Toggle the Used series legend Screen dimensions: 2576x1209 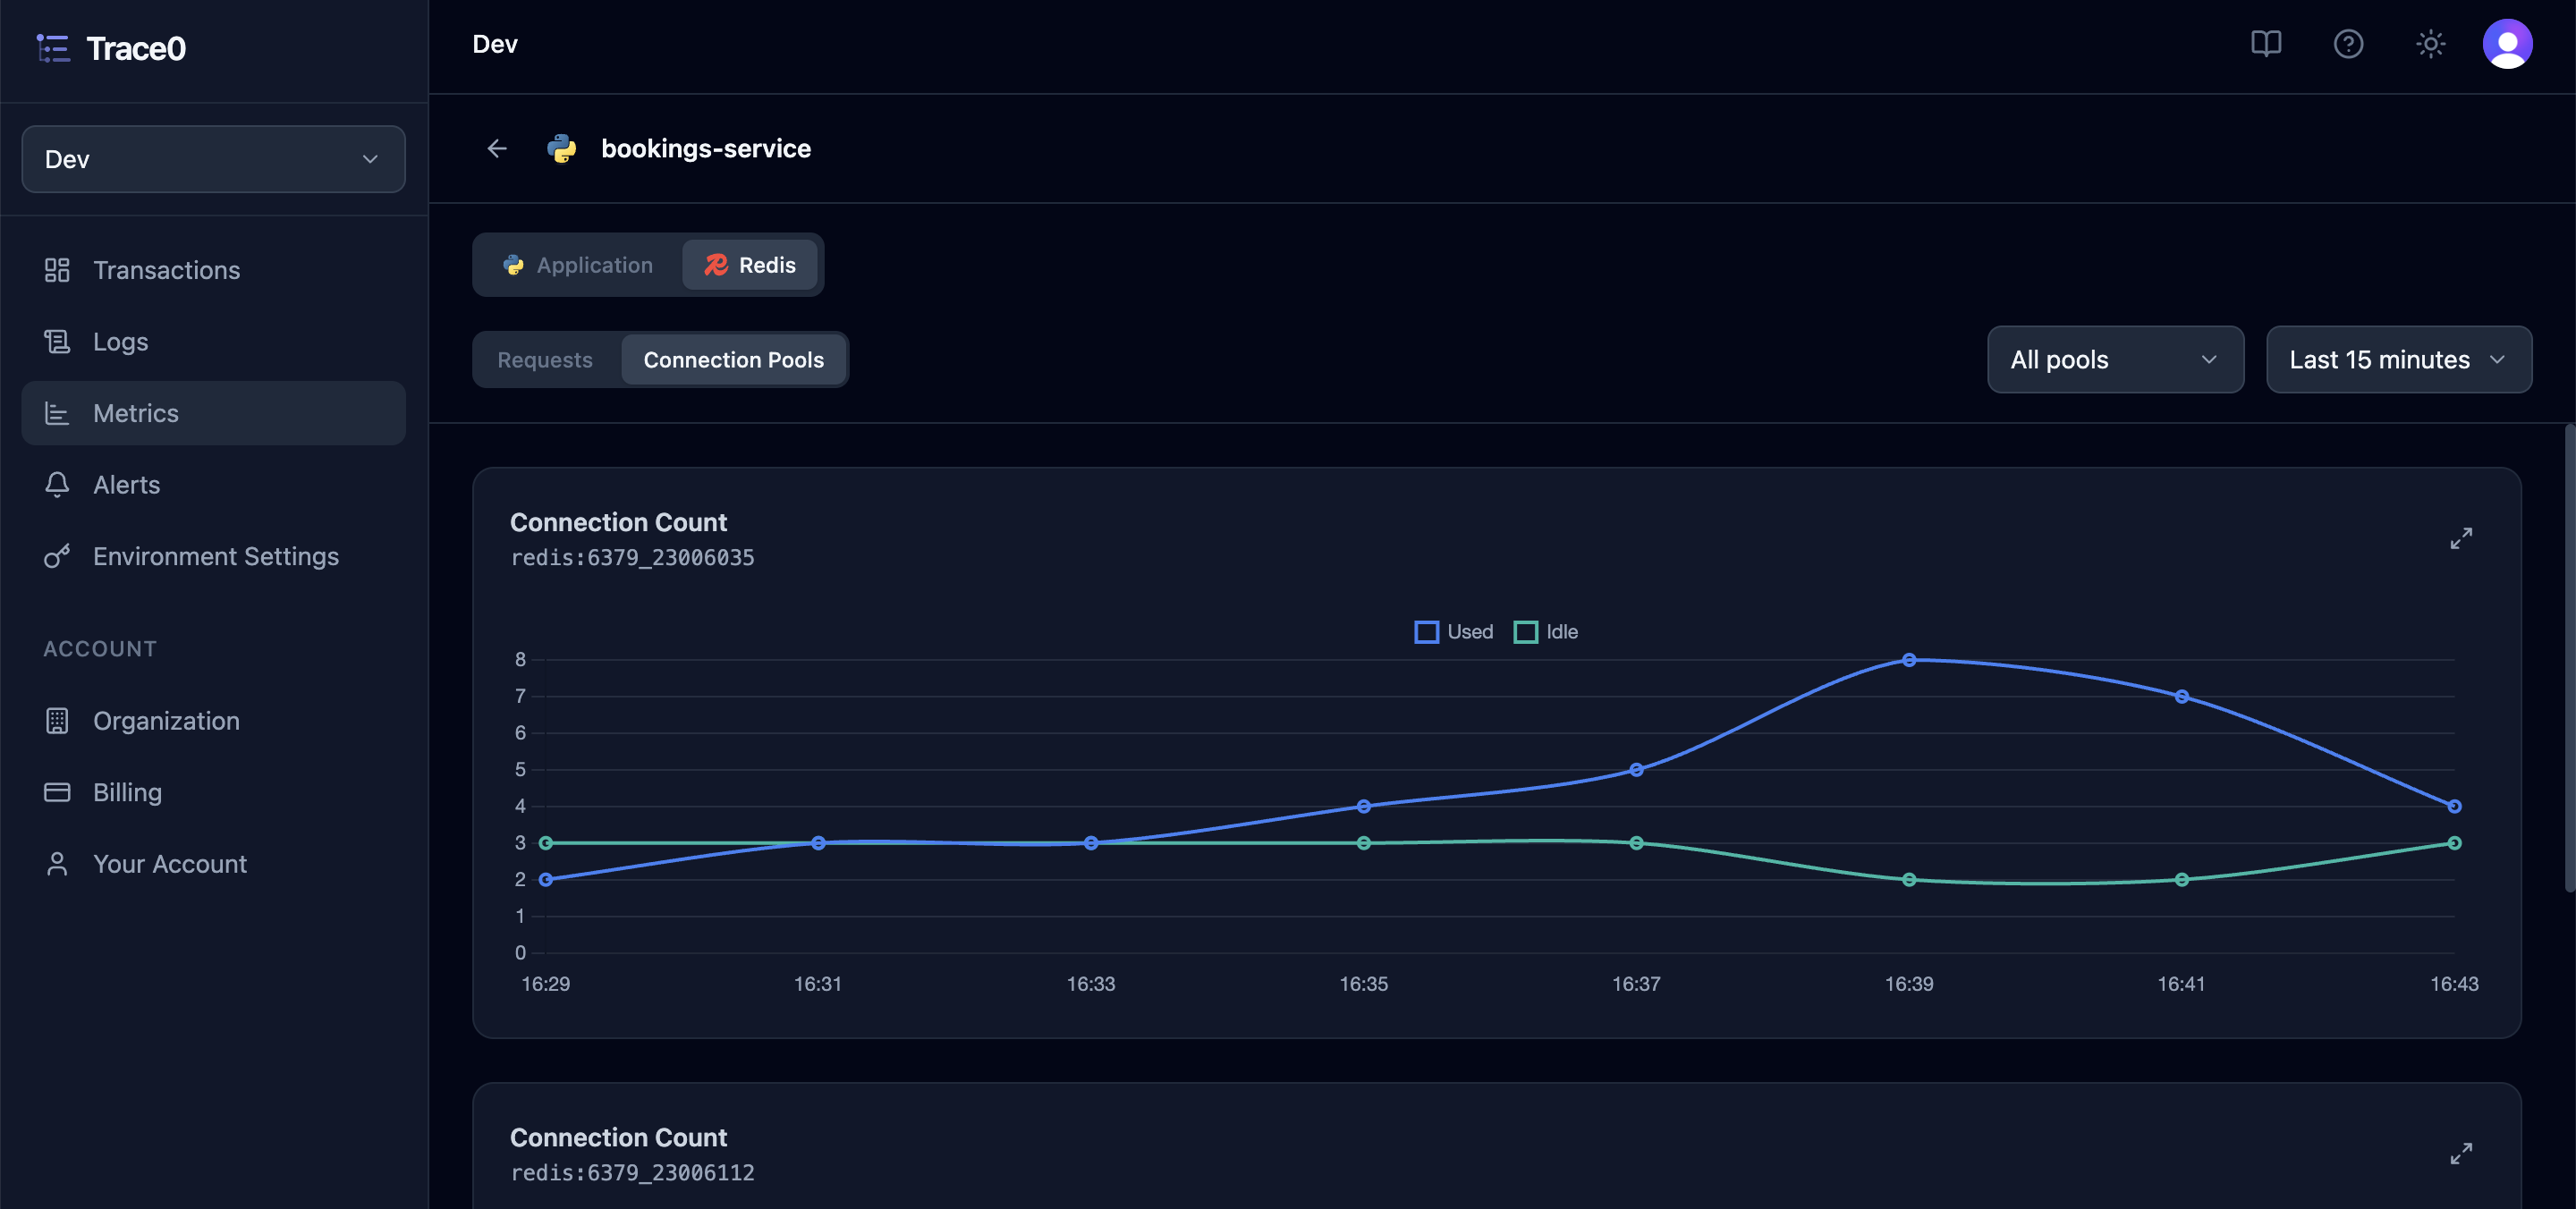coord(1453,632)
